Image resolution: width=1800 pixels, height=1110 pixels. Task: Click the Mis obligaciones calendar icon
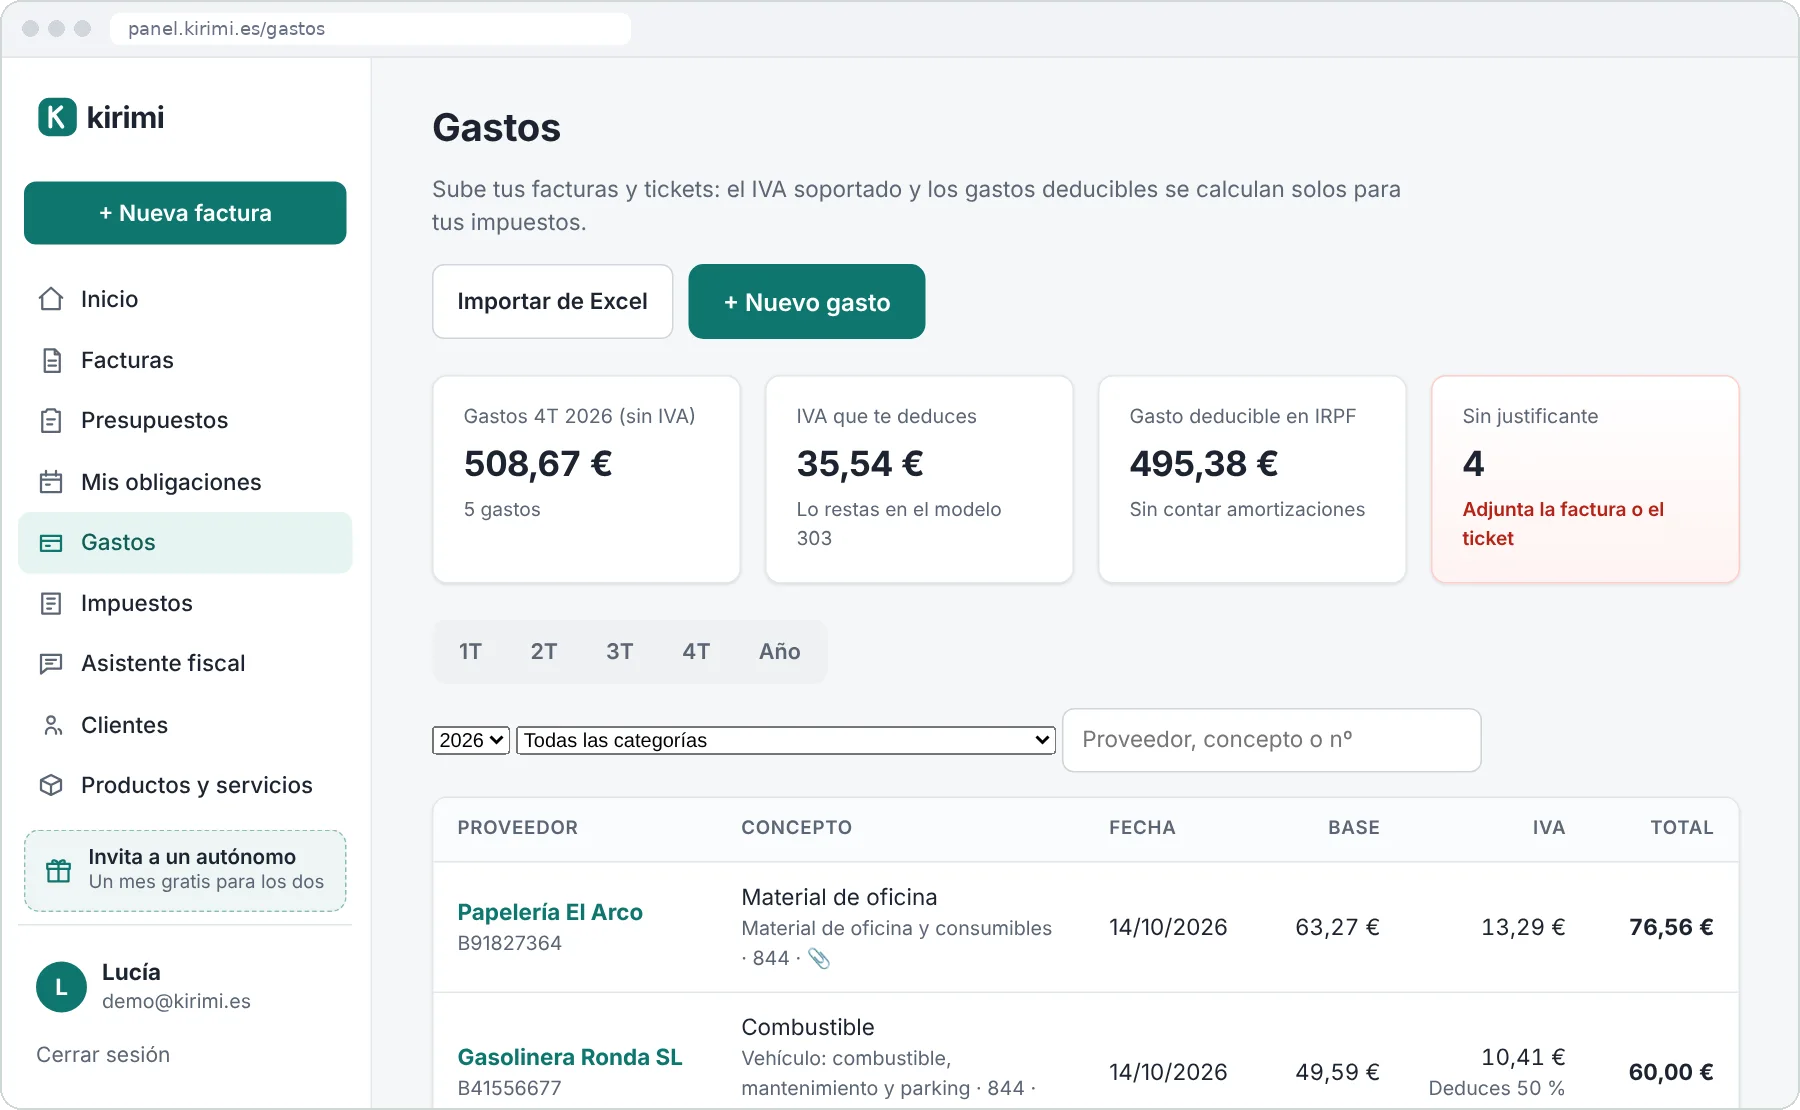[51, 482]
